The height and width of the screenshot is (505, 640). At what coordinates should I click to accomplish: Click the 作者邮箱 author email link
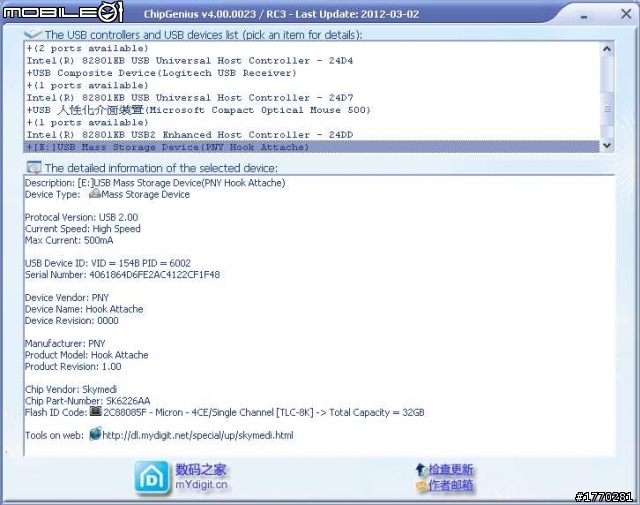[451, 485]
